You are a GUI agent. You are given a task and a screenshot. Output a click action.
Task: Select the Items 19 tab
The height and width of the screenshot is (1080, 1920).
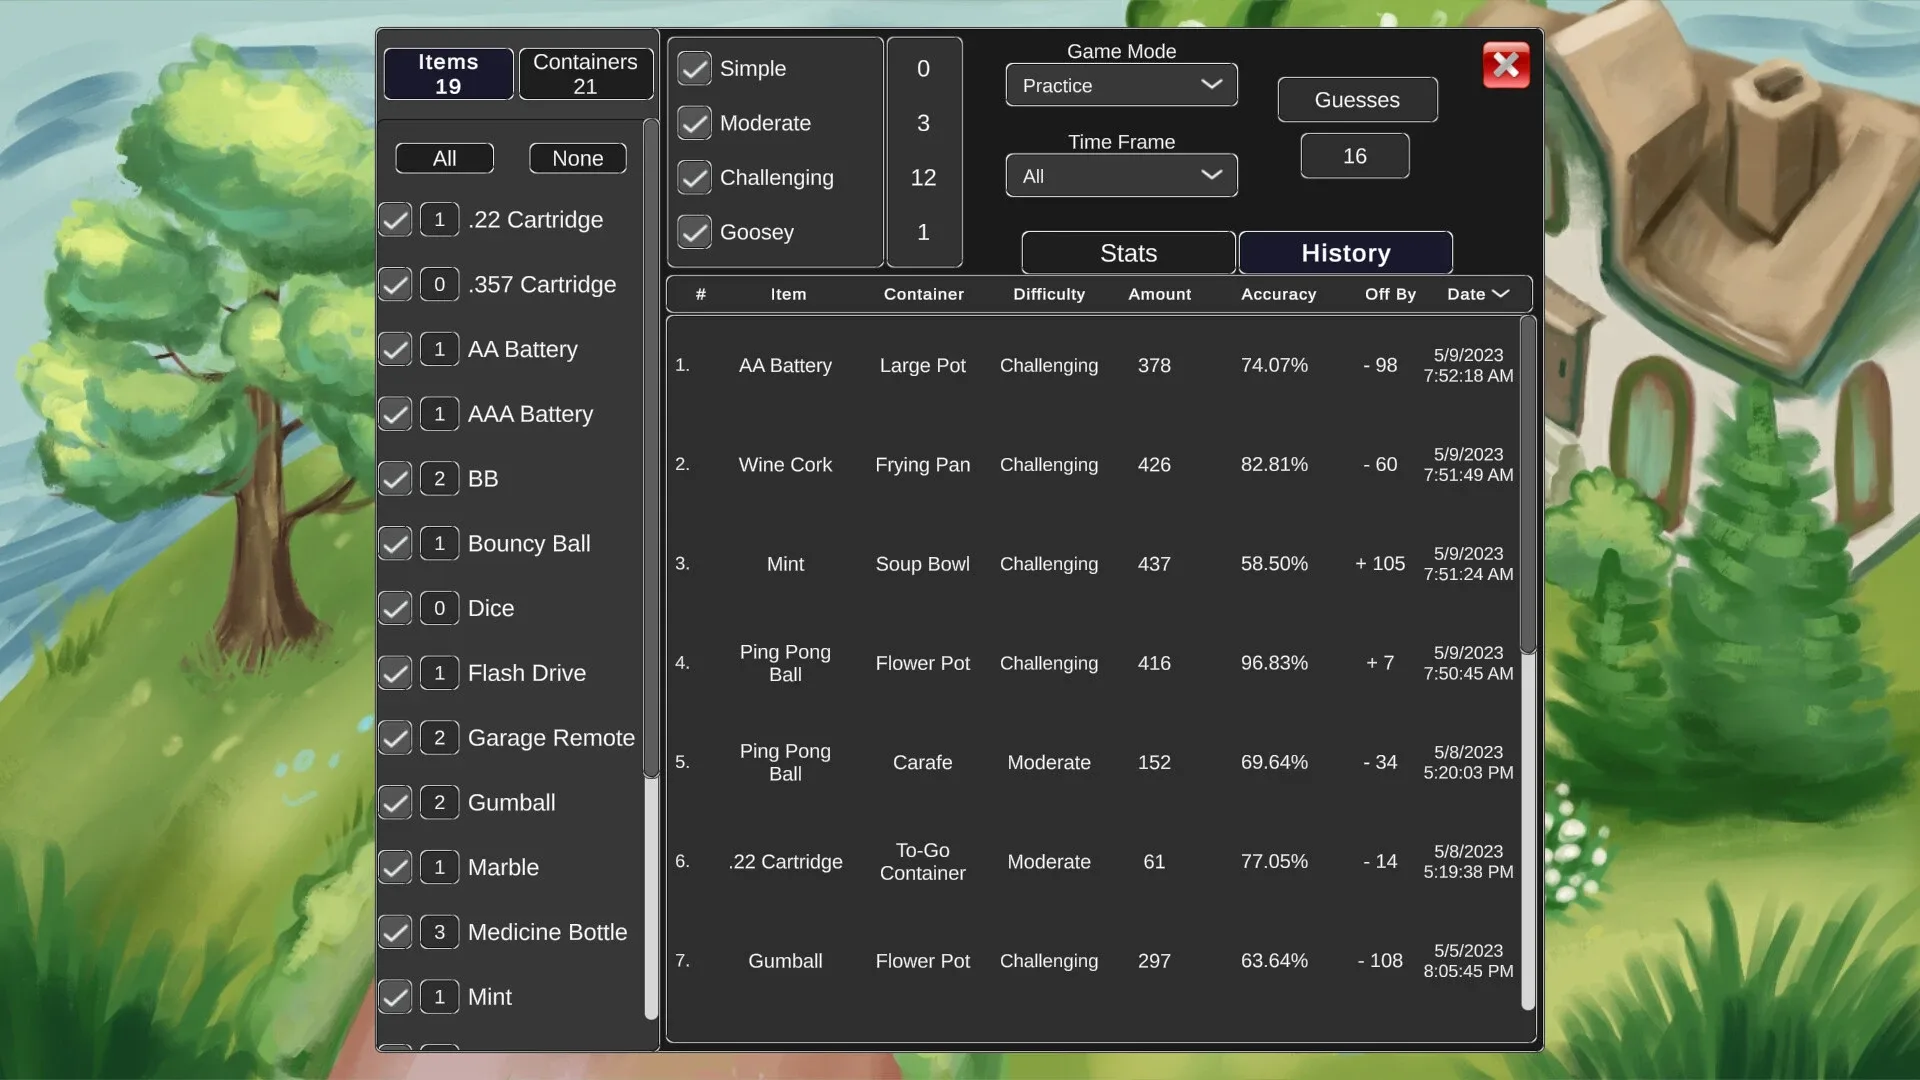(447, 73)
